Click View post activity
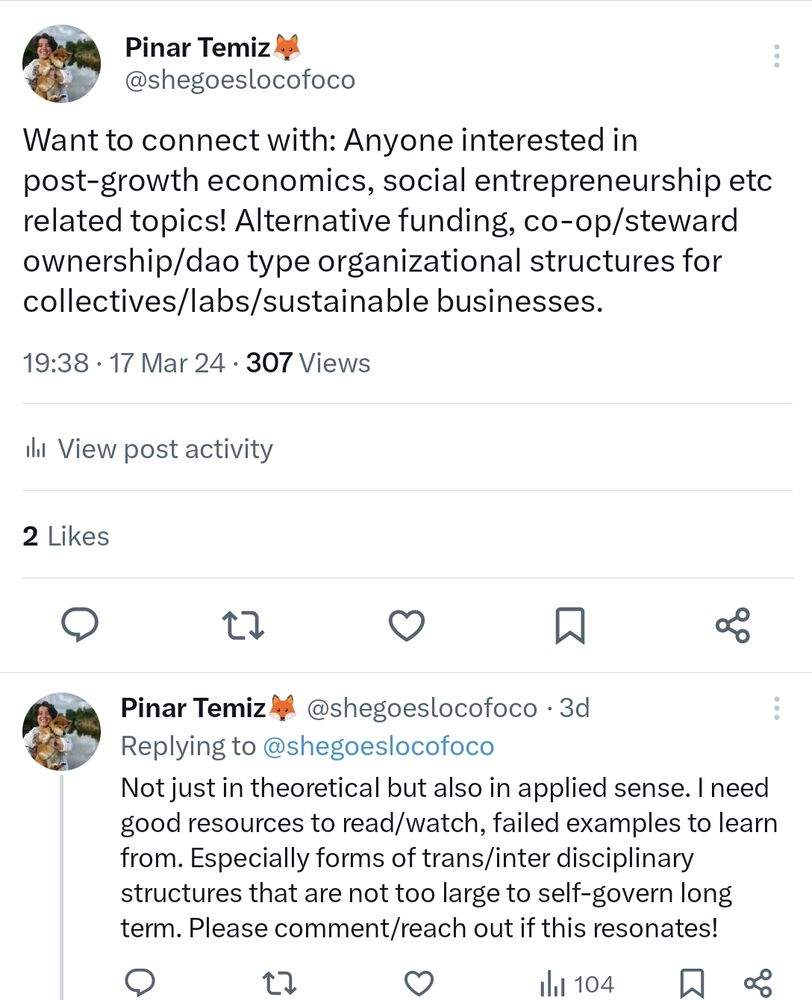 pos(148,449)
